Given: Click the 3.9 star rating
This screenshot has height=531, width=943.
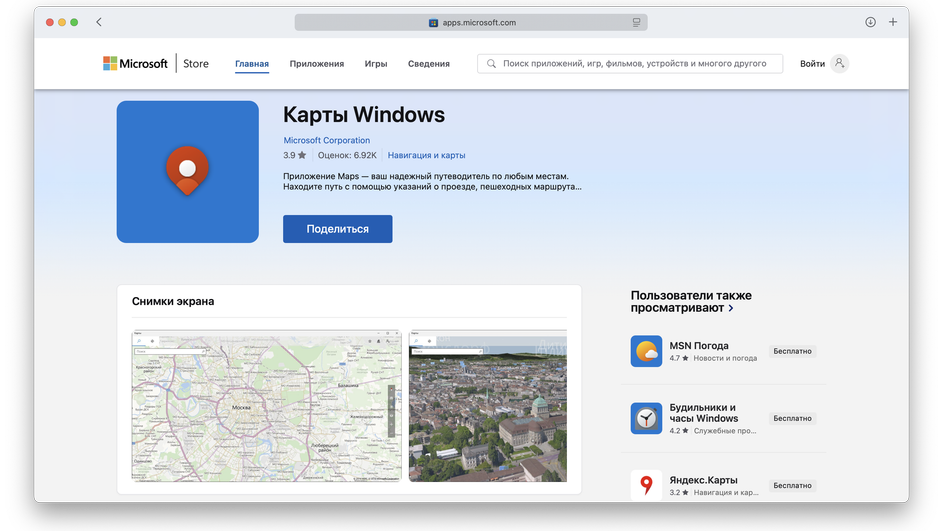Looking at the screenshot, I should [x=295, y=155].
